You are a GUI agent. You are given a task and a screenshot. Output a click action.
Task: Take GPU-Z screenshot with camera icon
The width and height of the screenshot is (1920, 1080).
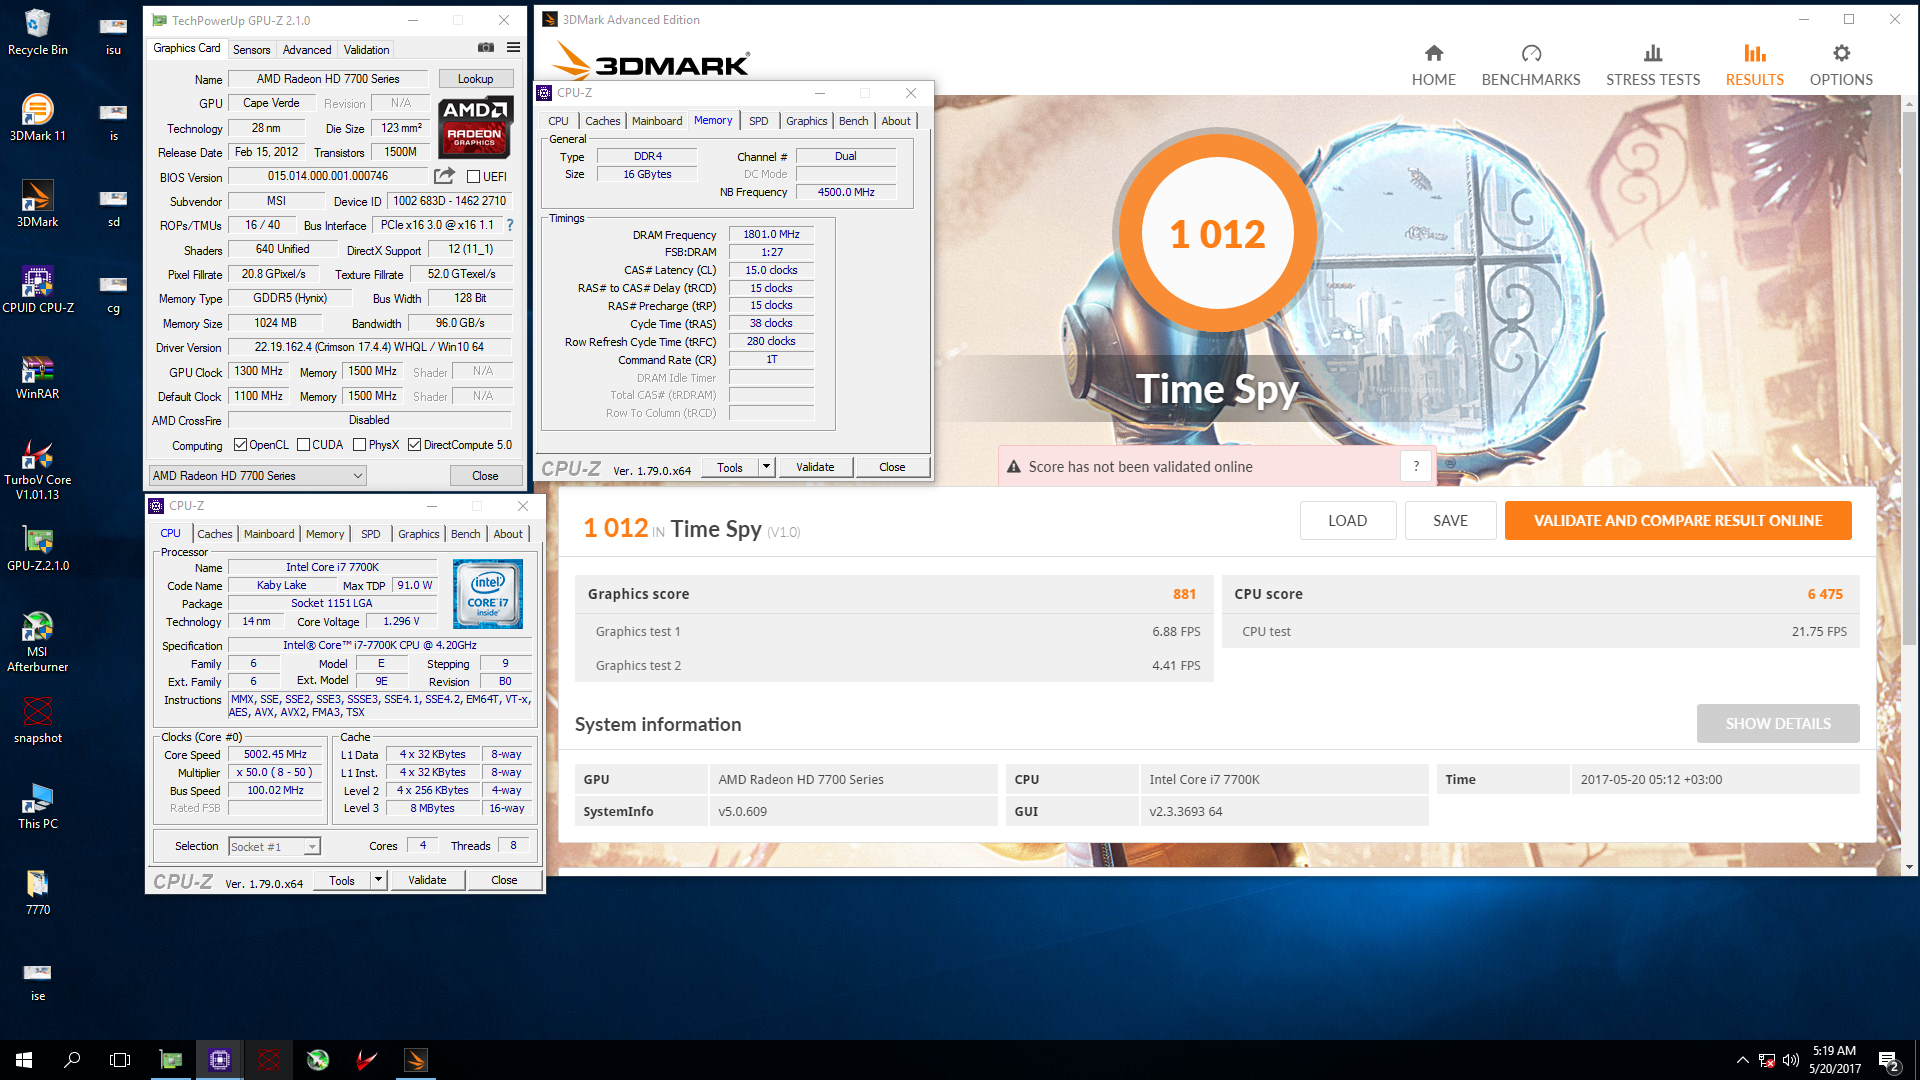pos(486,47)
